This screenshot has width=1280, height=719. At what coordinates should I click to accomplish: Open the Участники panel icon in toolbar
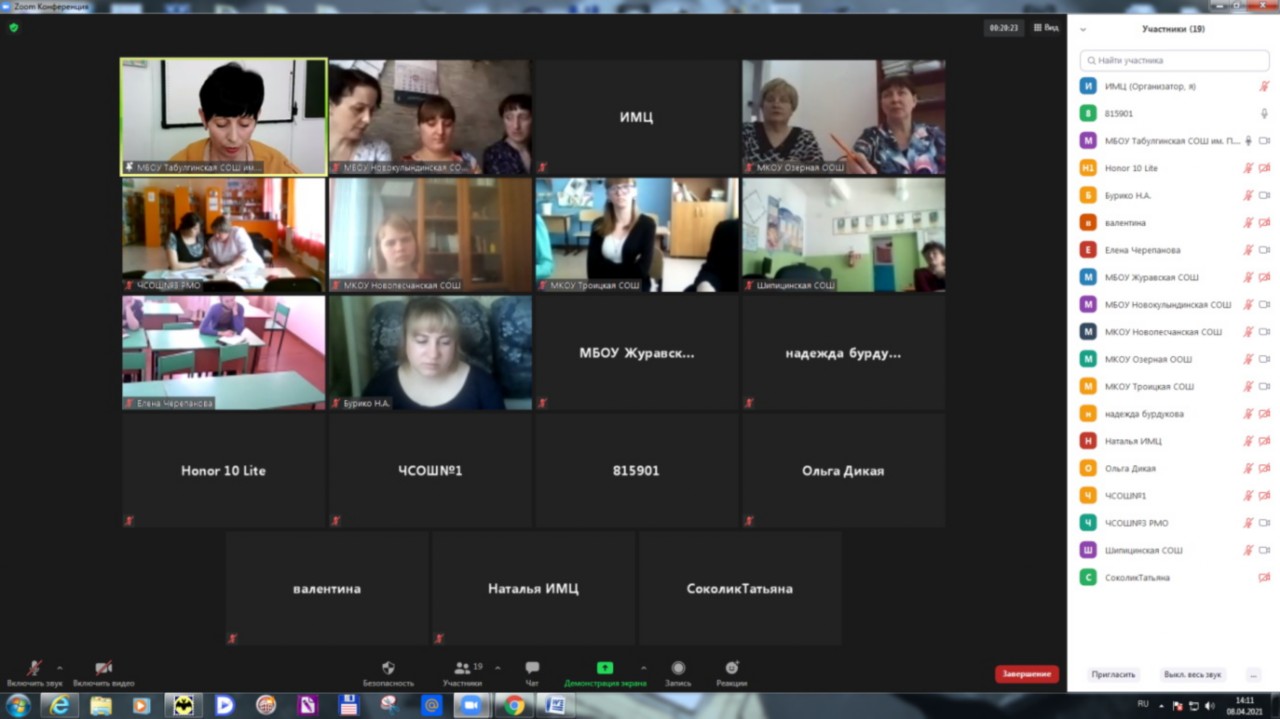[461, 668]
